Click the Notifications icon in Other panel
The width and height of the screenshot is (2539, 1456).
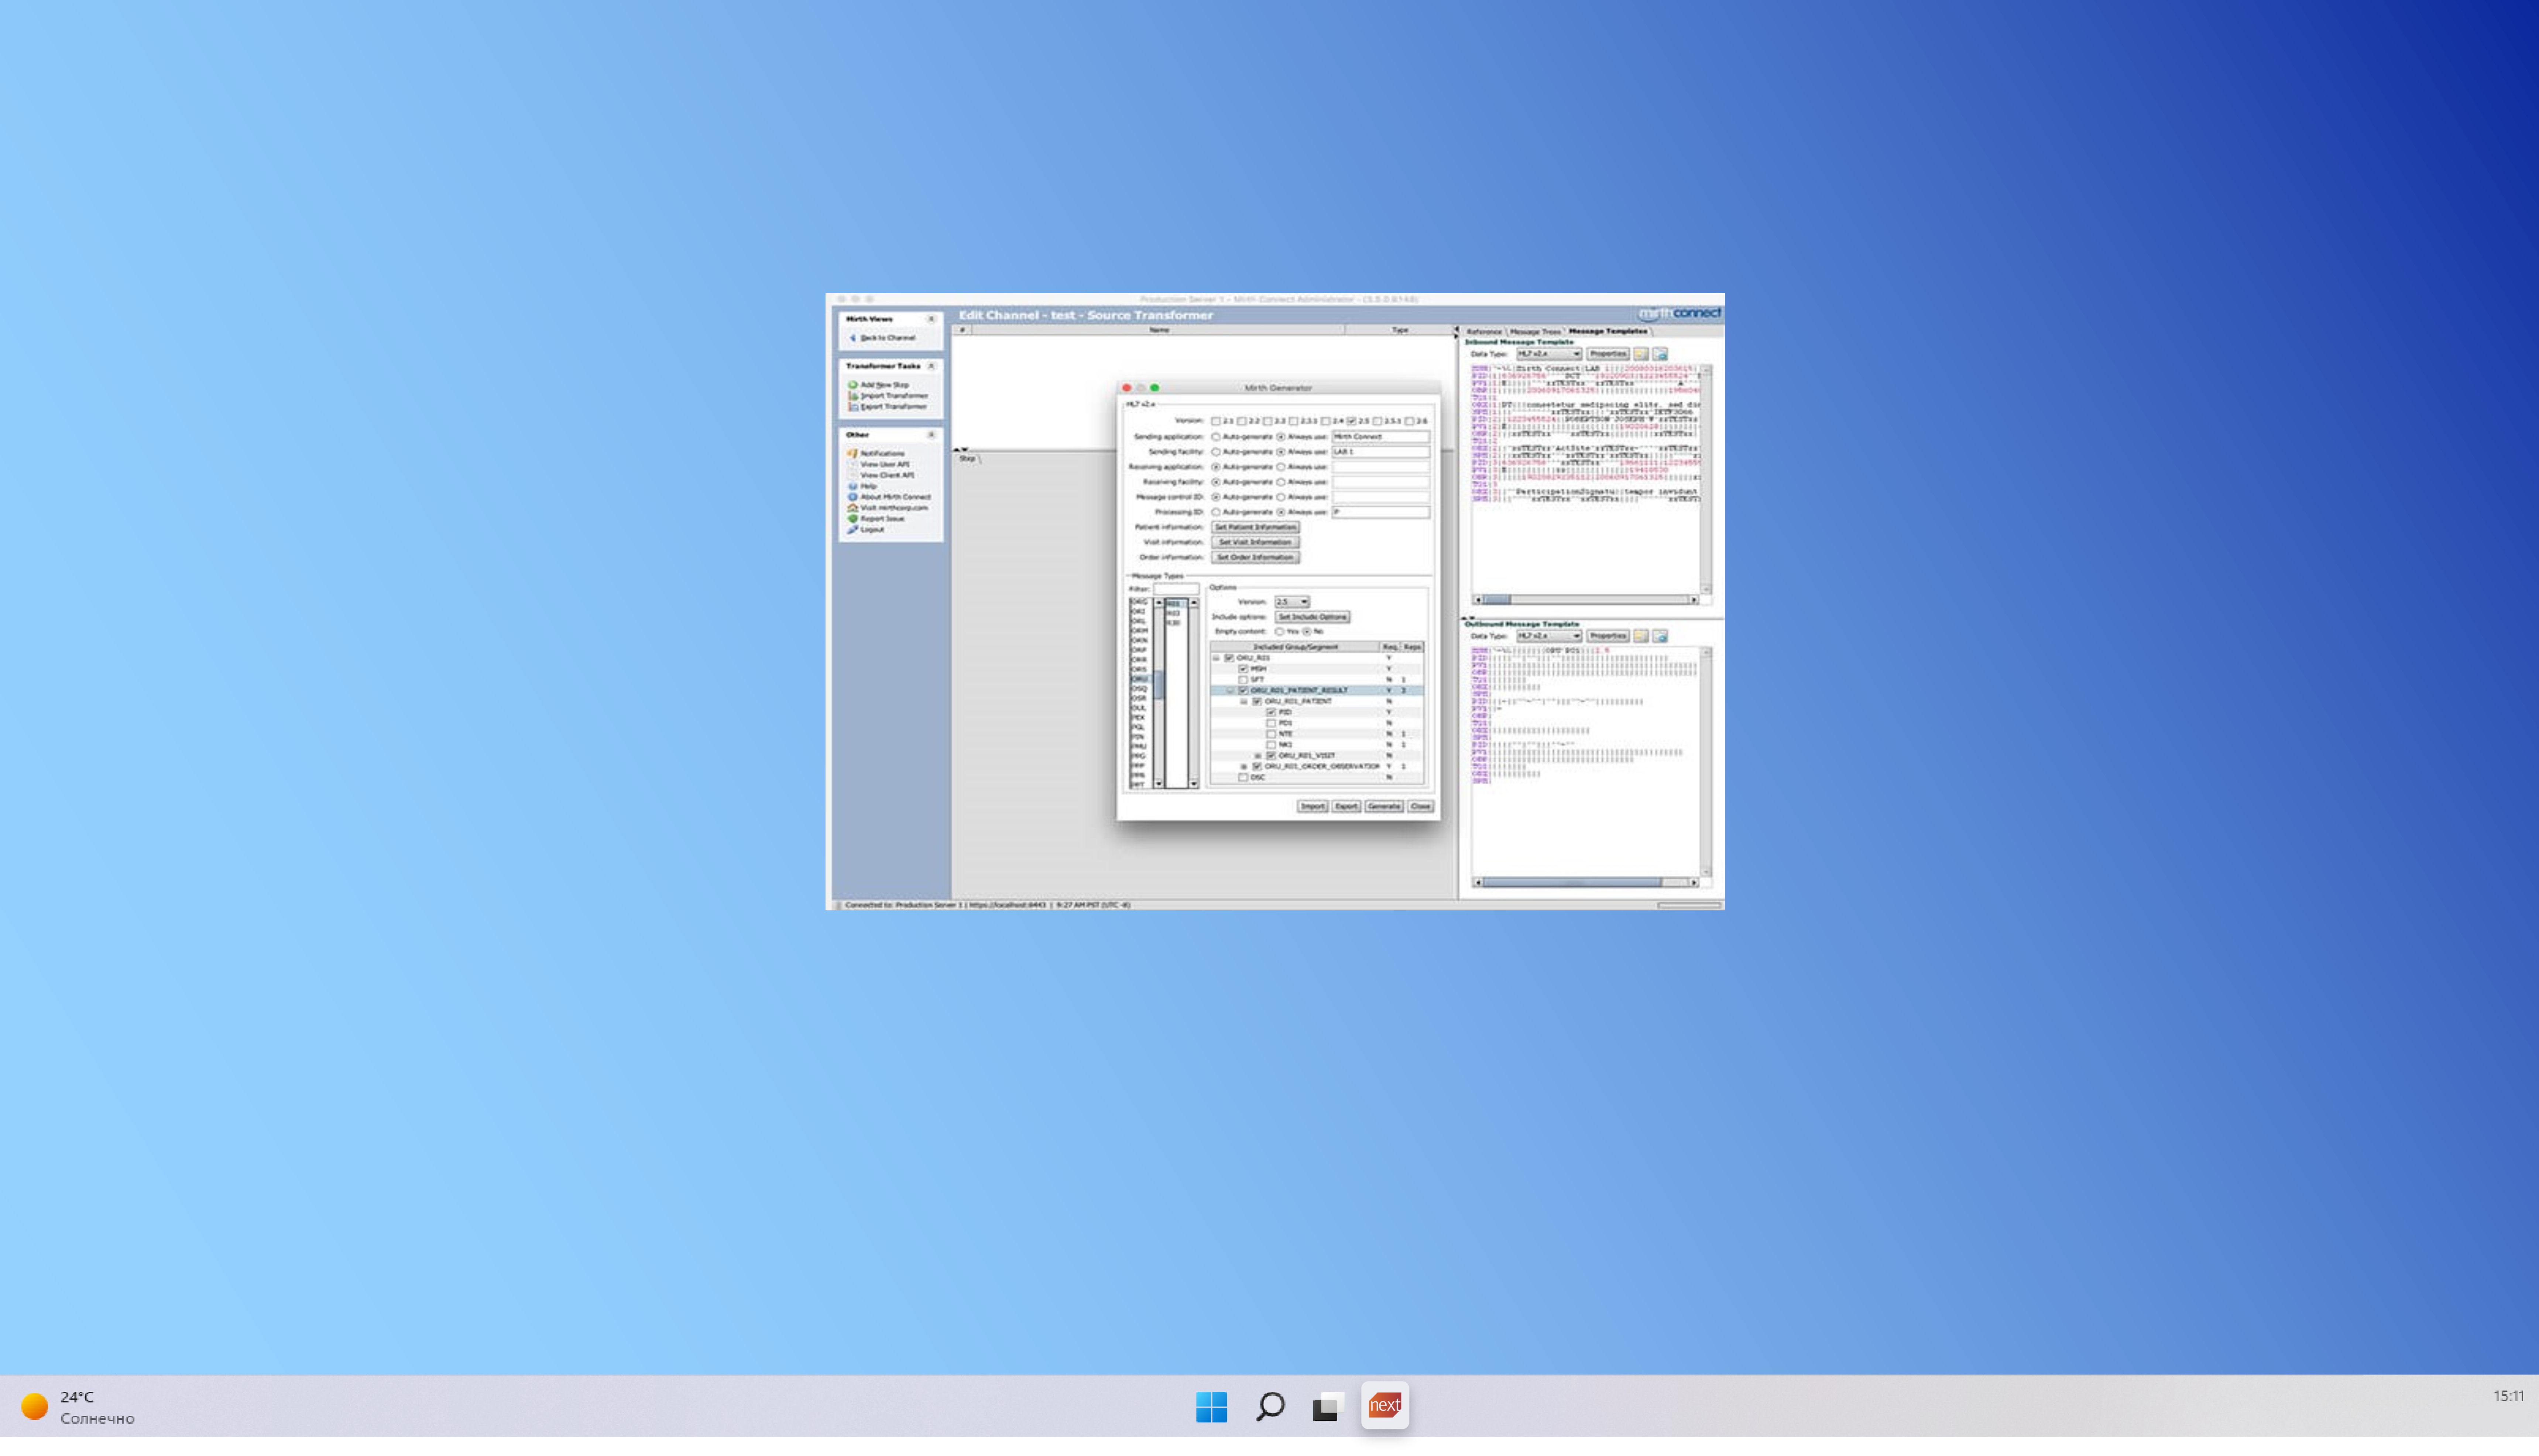(853, 454)
